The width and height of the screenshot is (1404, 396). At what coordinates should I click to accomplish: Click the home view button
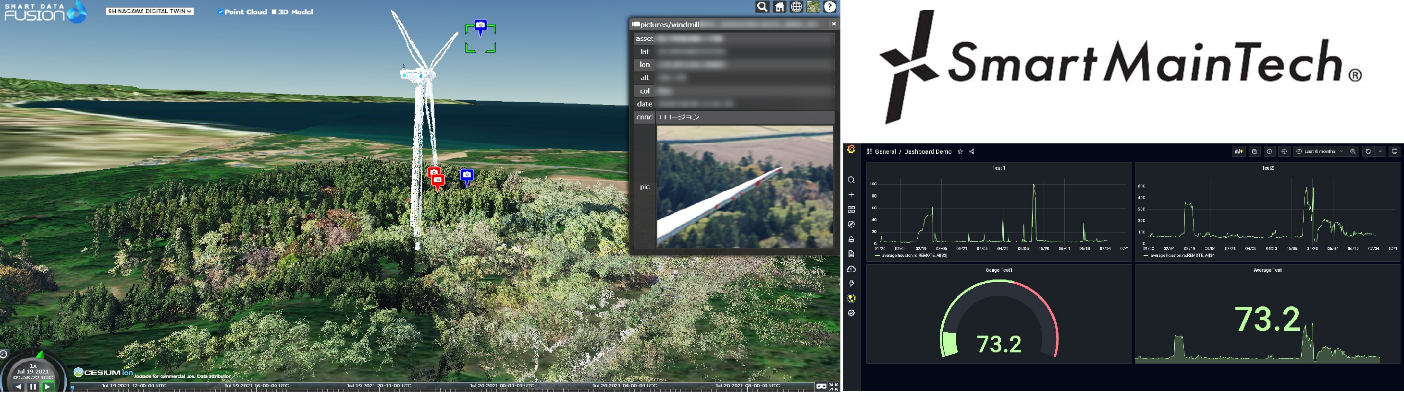click(779, 7)
